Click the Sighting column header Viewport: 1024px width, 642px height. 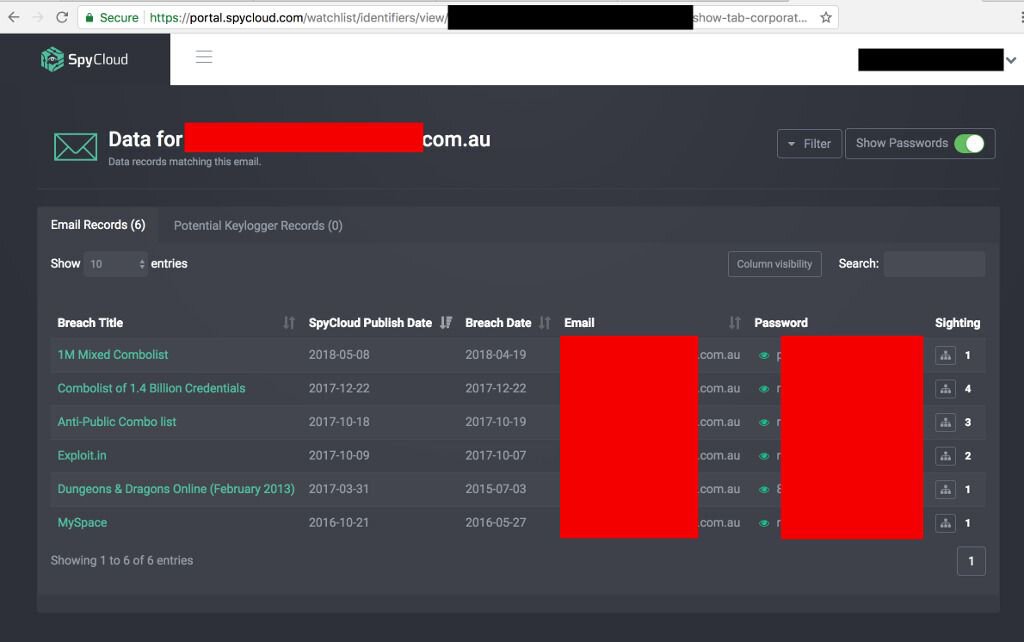pos(957,323)
